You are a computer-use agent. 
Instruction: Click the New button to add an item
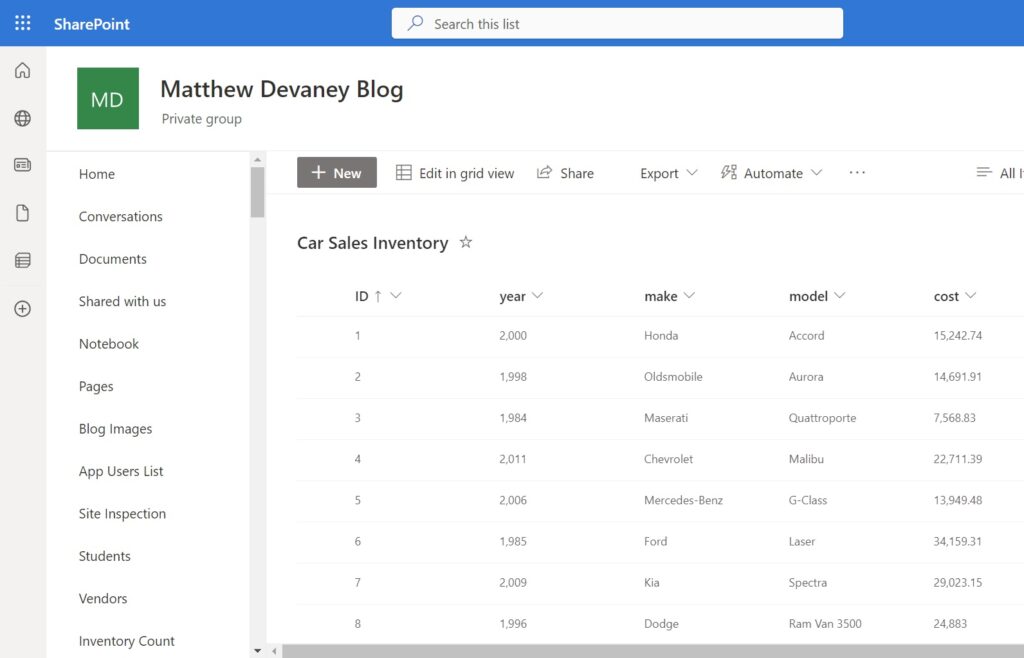coord(336,172)
